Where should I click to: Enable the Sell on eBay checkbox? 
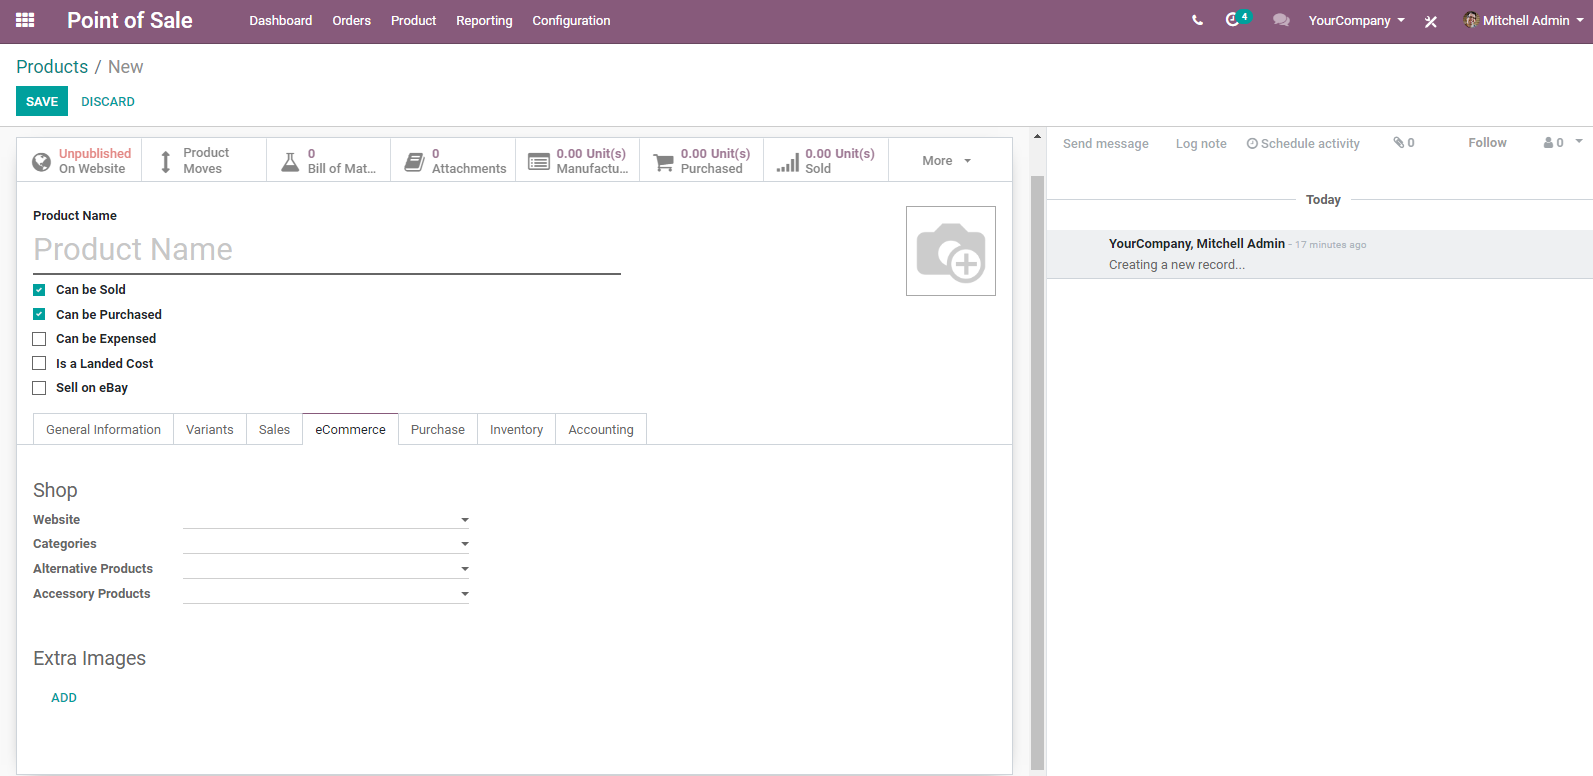coord(39,388)
